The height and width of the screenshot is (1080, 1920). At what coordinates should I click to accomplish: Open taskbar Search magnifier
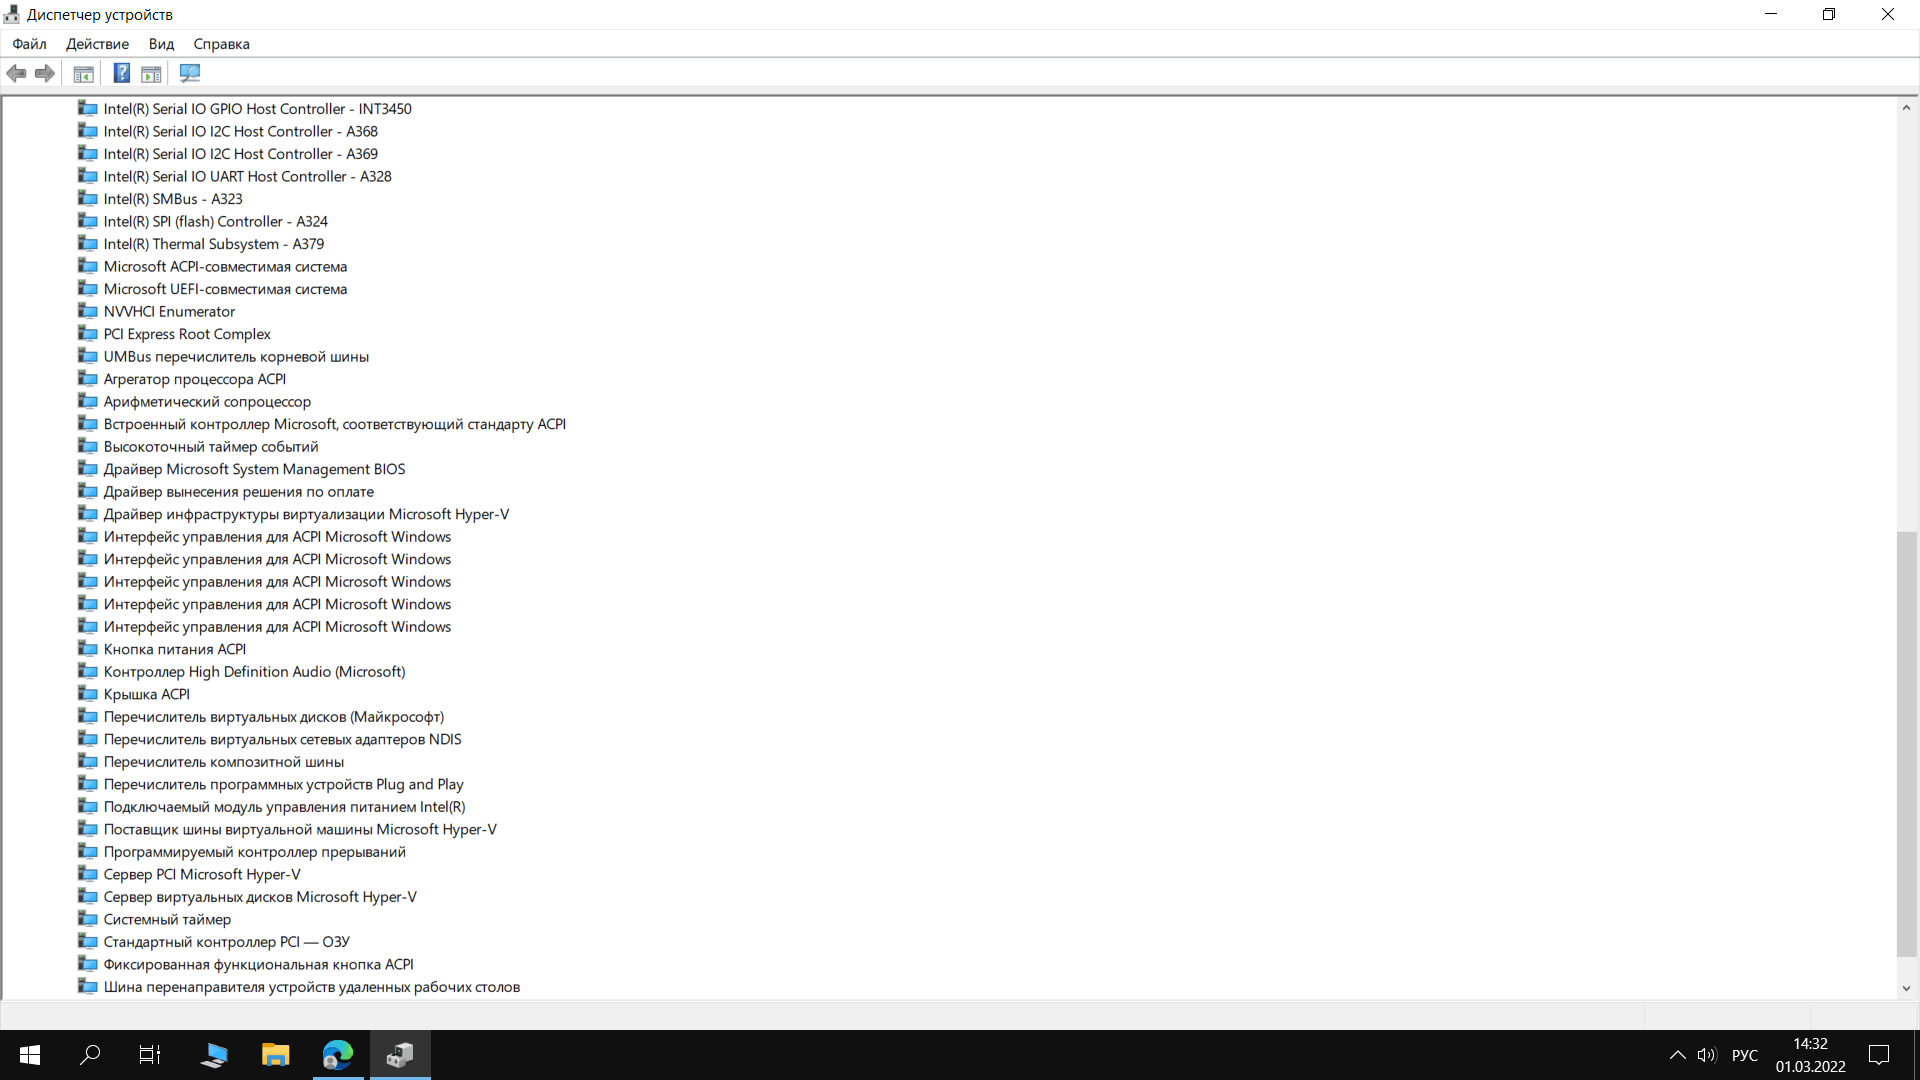coord(90,1055)
